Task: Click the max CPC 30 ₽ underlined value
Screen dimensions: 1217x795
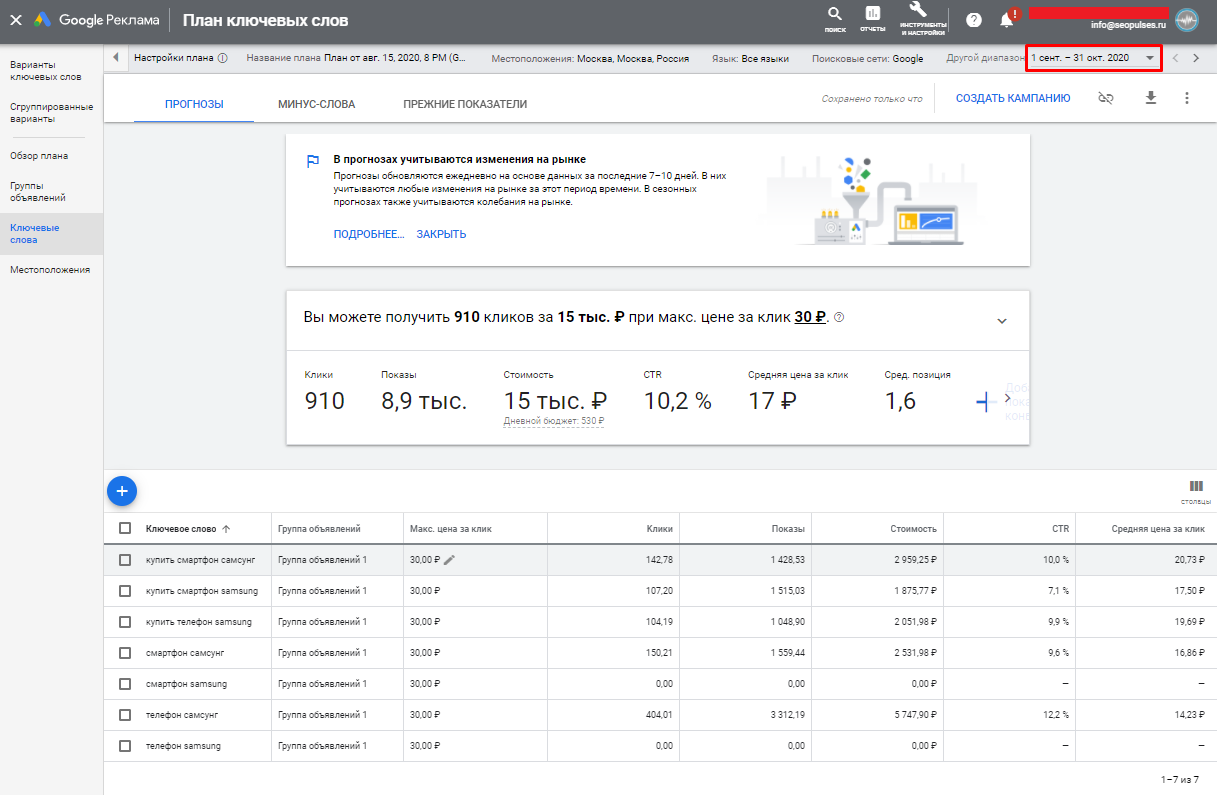Action: click(x=810, y=317)
